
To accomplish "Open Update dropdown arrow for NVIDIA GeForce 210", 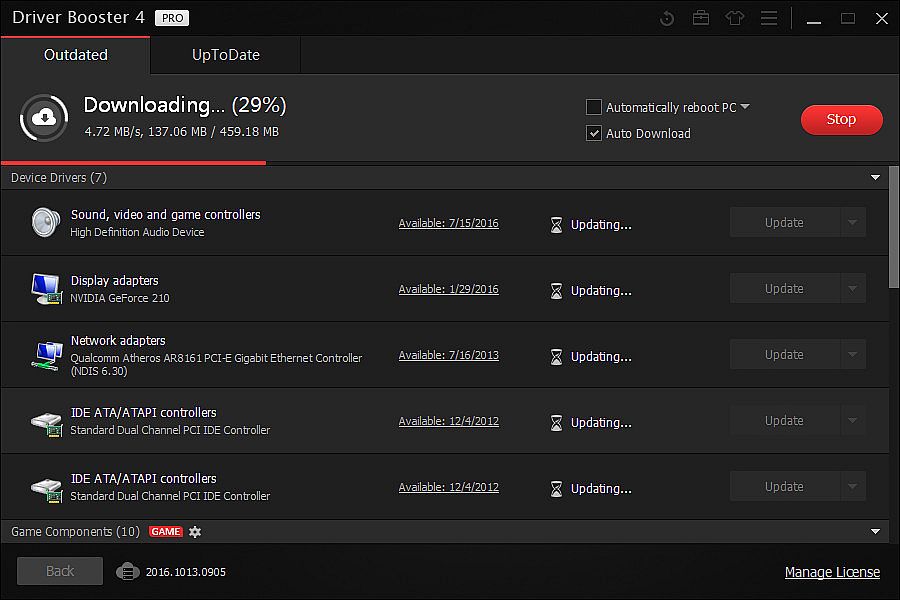I will point(853,288).
